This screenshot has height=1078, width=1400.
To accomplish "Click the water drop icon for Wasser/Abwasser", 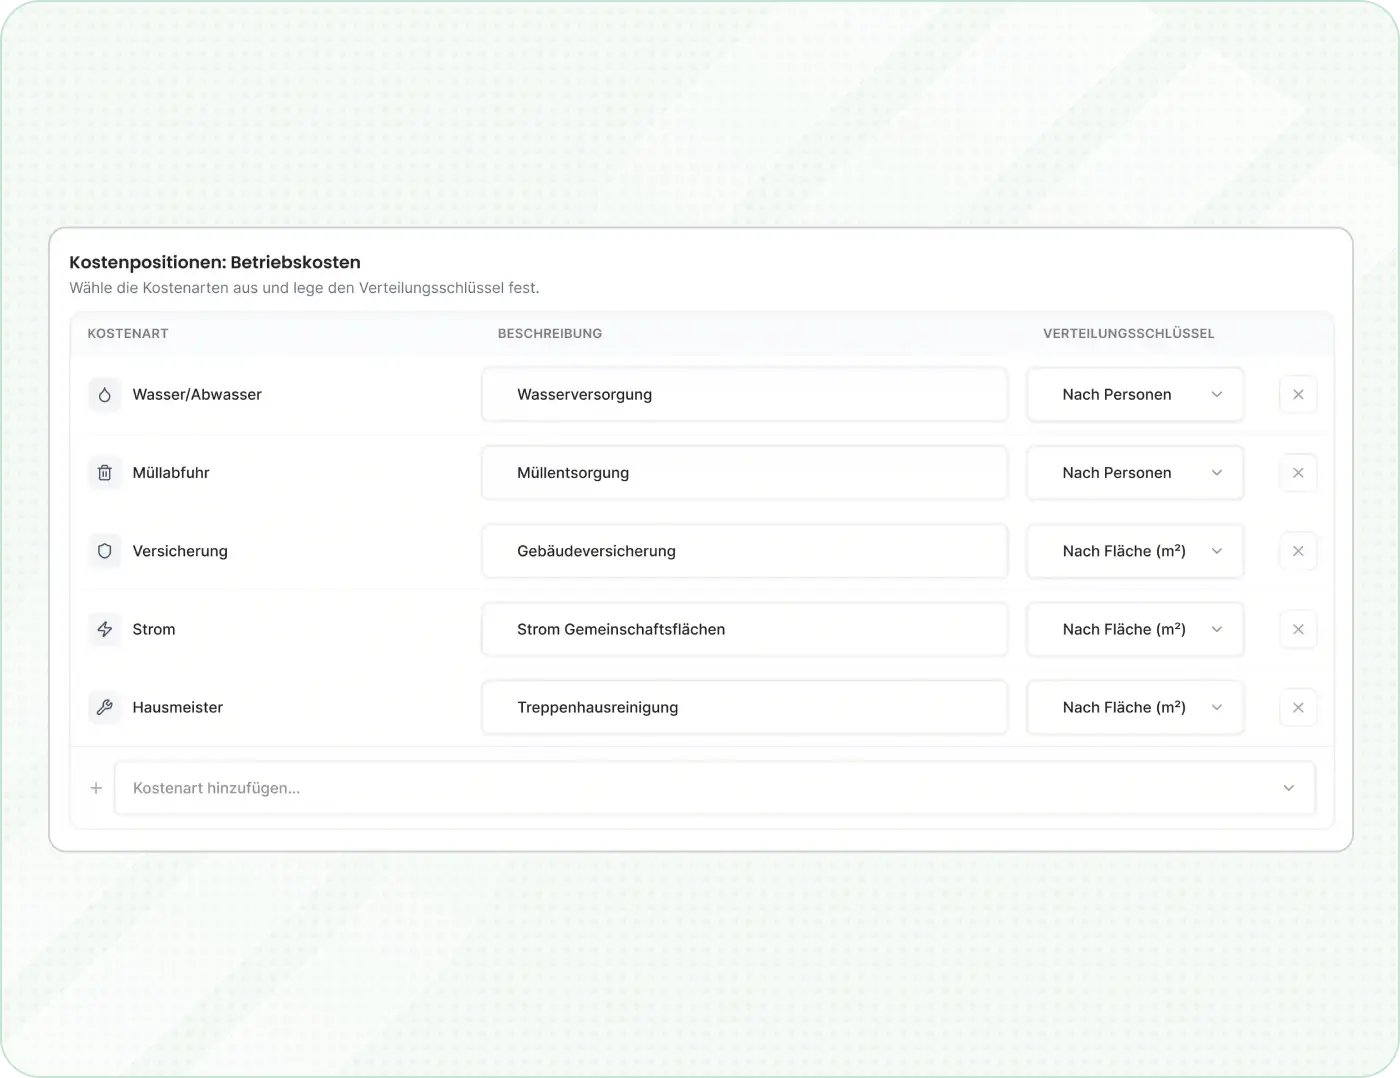I will click(104, 395).
